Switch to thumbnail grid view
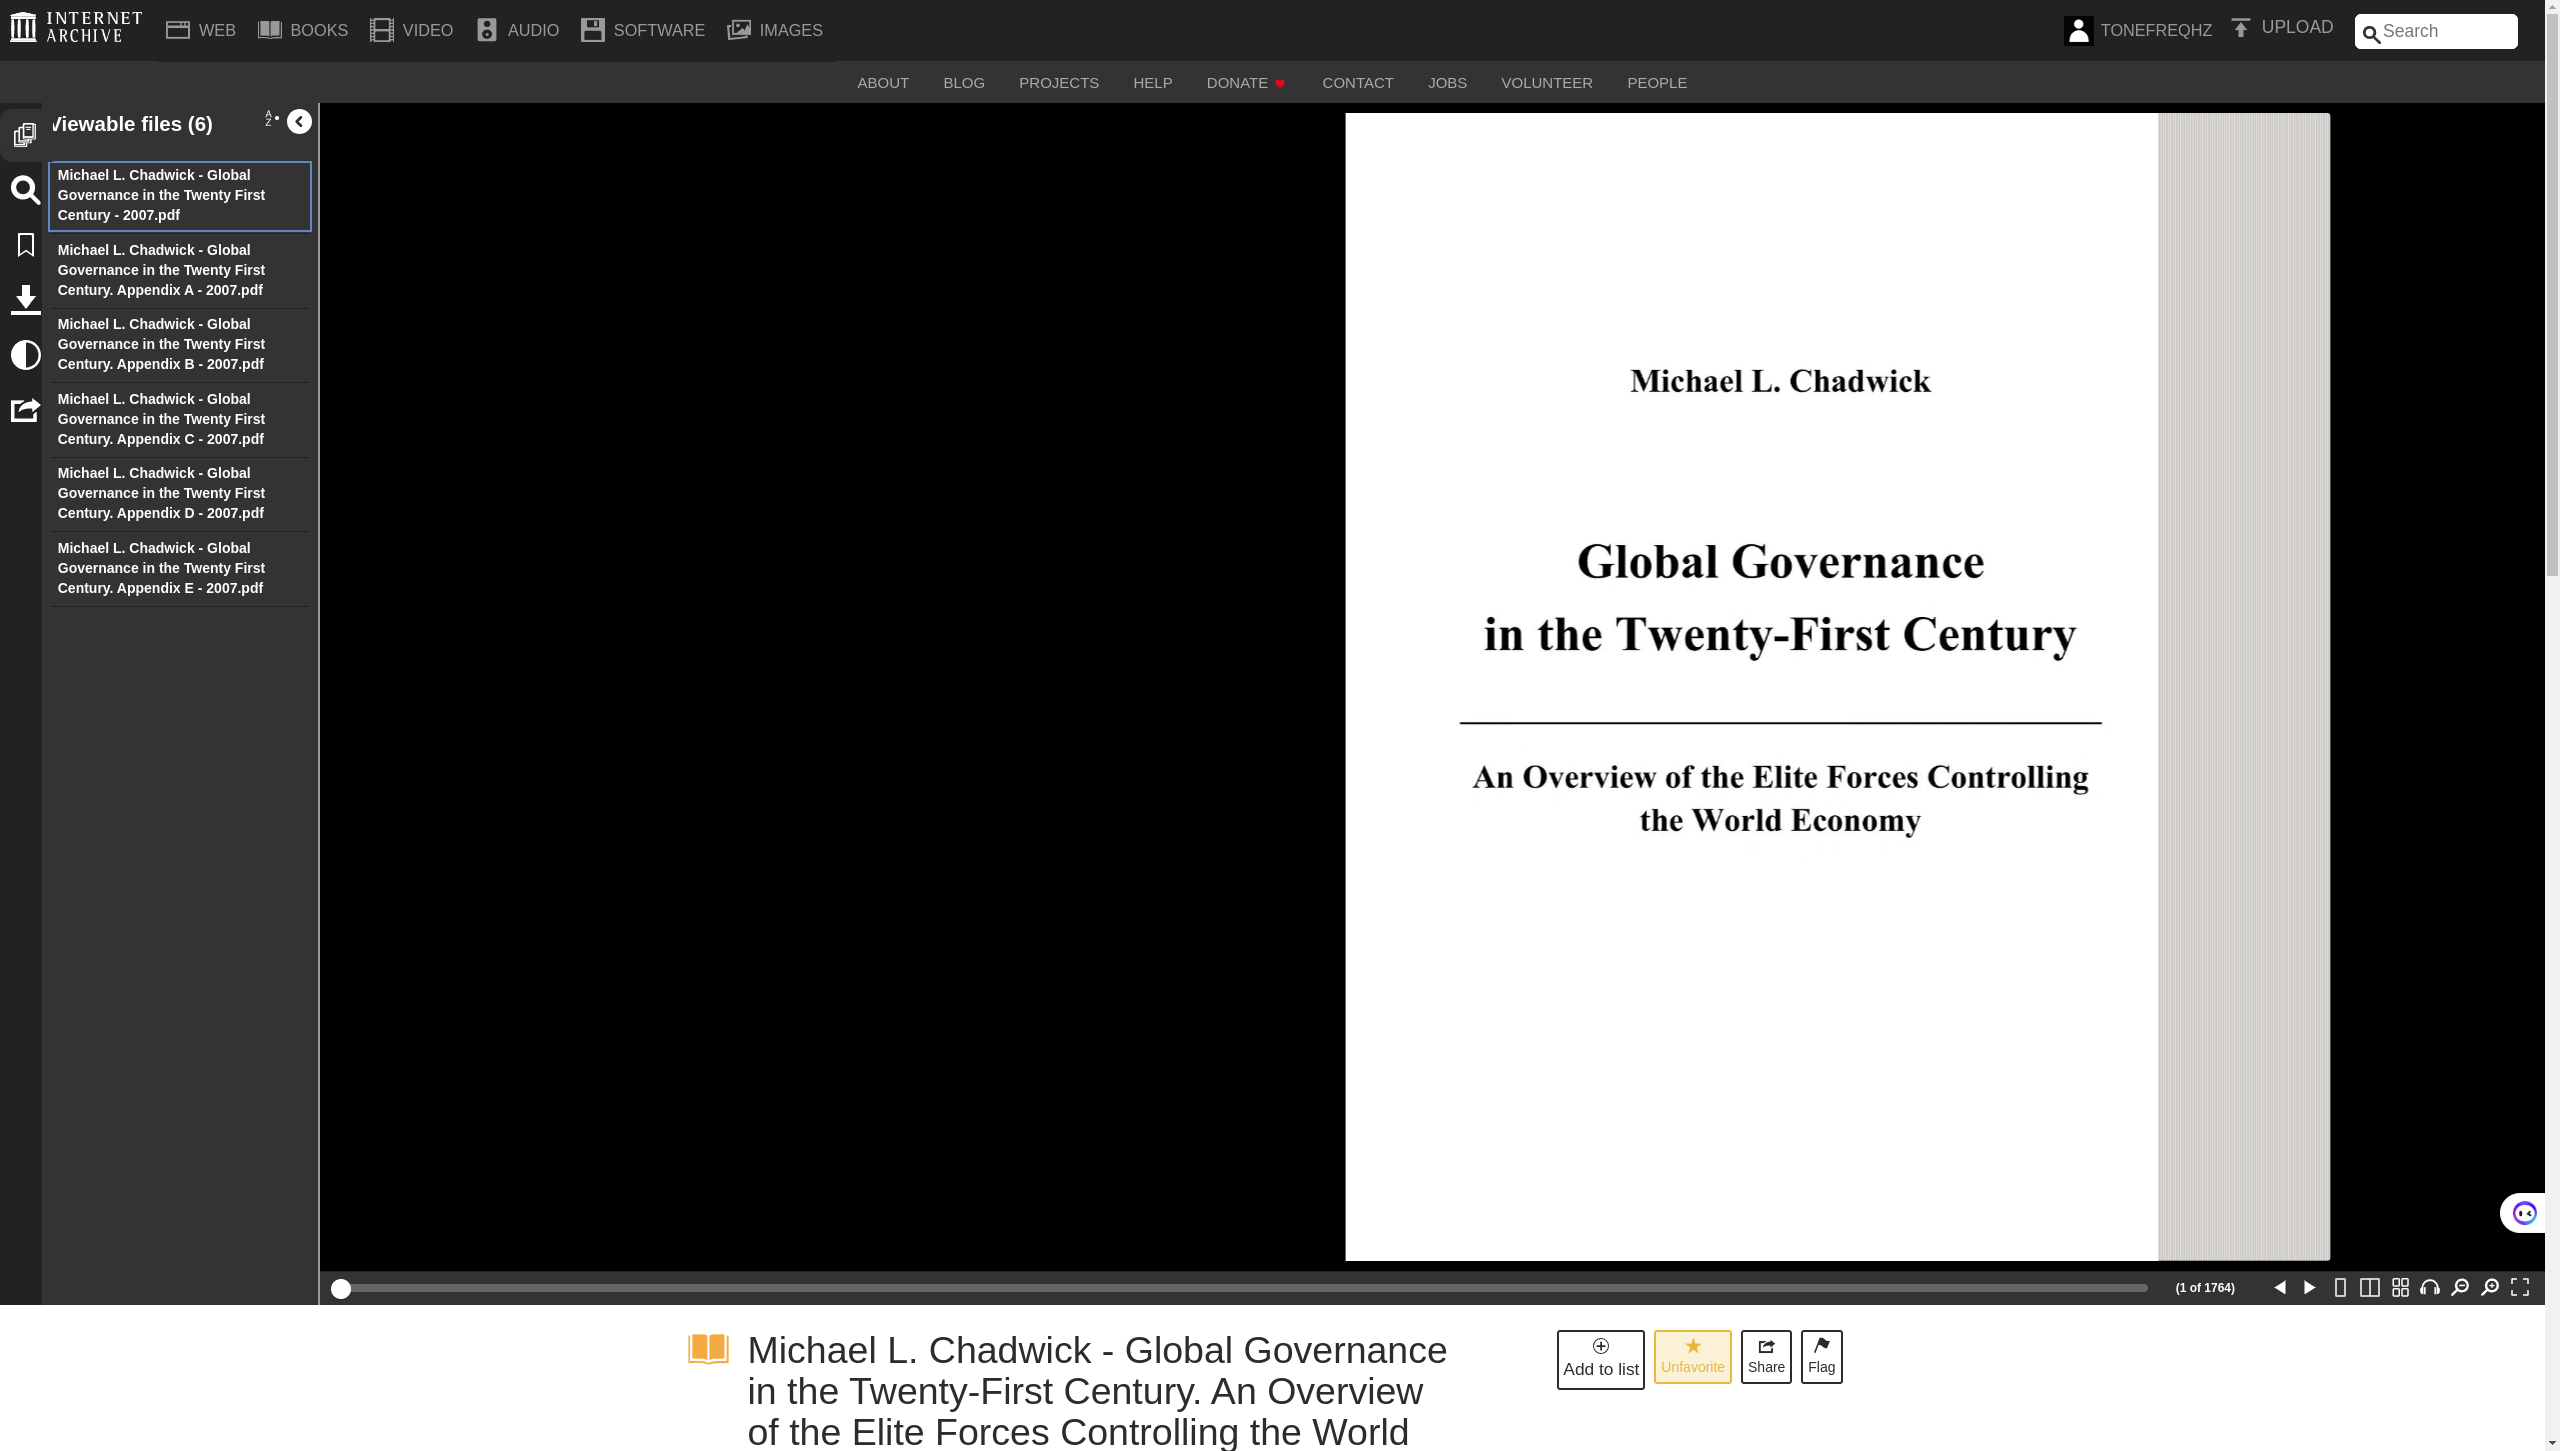Viewport: 2560px width, 1451px height. click(2400, 1288)
